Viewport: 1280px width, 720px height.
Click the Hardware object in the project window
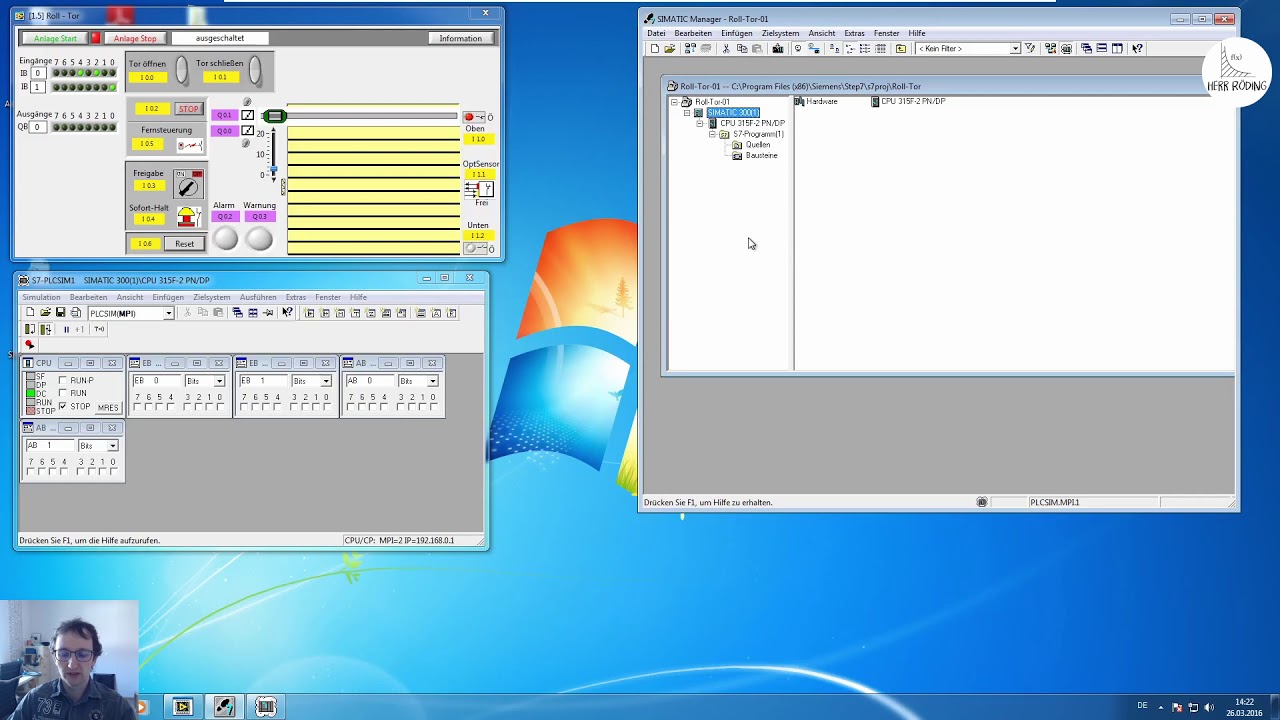(x=816, y=101)
